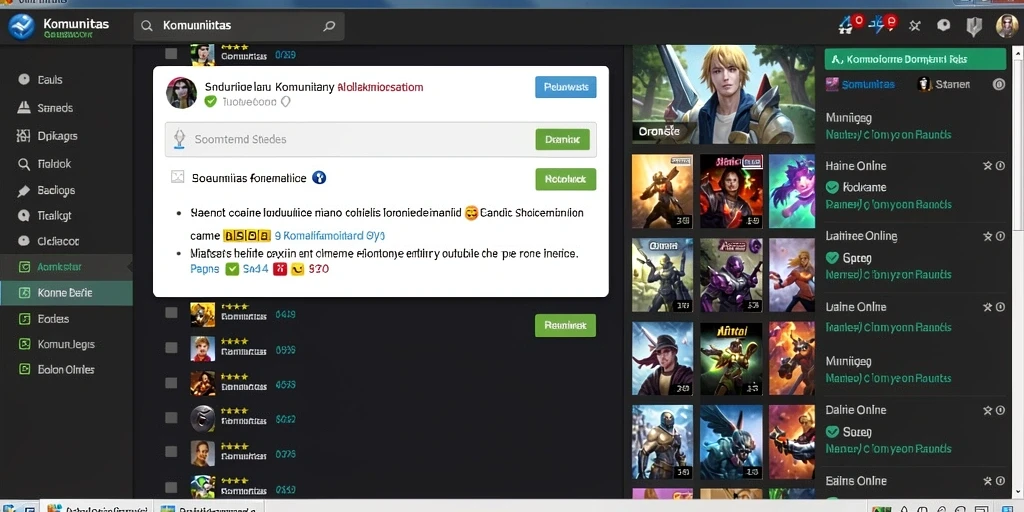
Task: Click the info circle beside the Stanen tab
Action: coord(999,84)
